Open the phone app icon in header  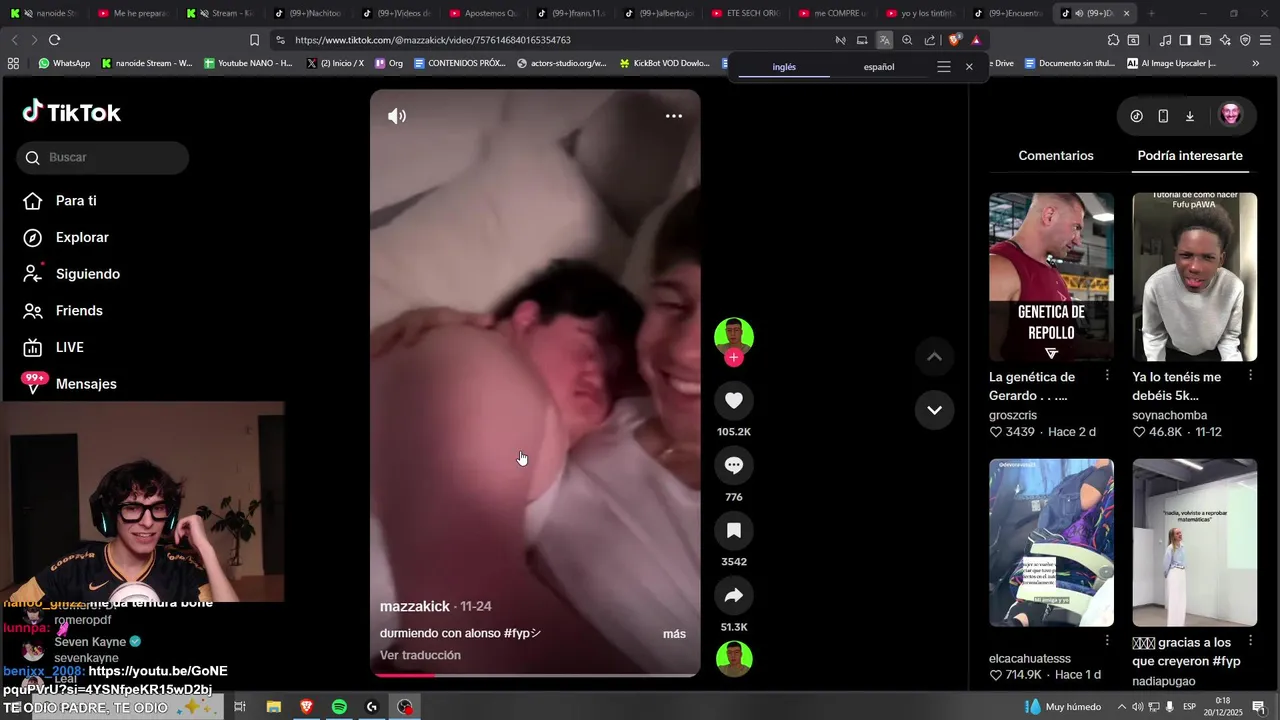pyautogui.click(x=1163, y=116)
